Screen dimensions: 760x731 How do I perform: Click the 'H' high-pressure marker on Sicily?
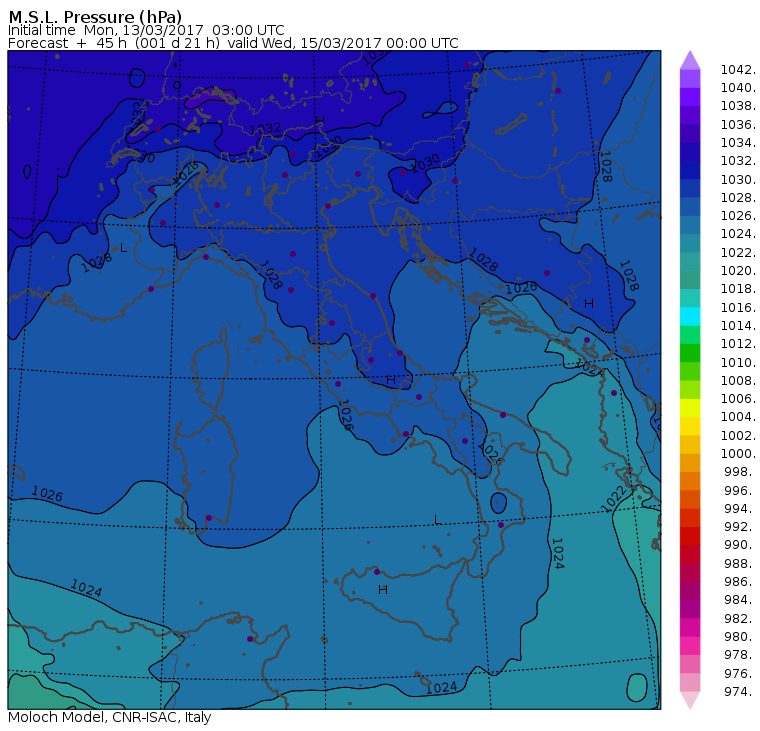coord(383,590)
